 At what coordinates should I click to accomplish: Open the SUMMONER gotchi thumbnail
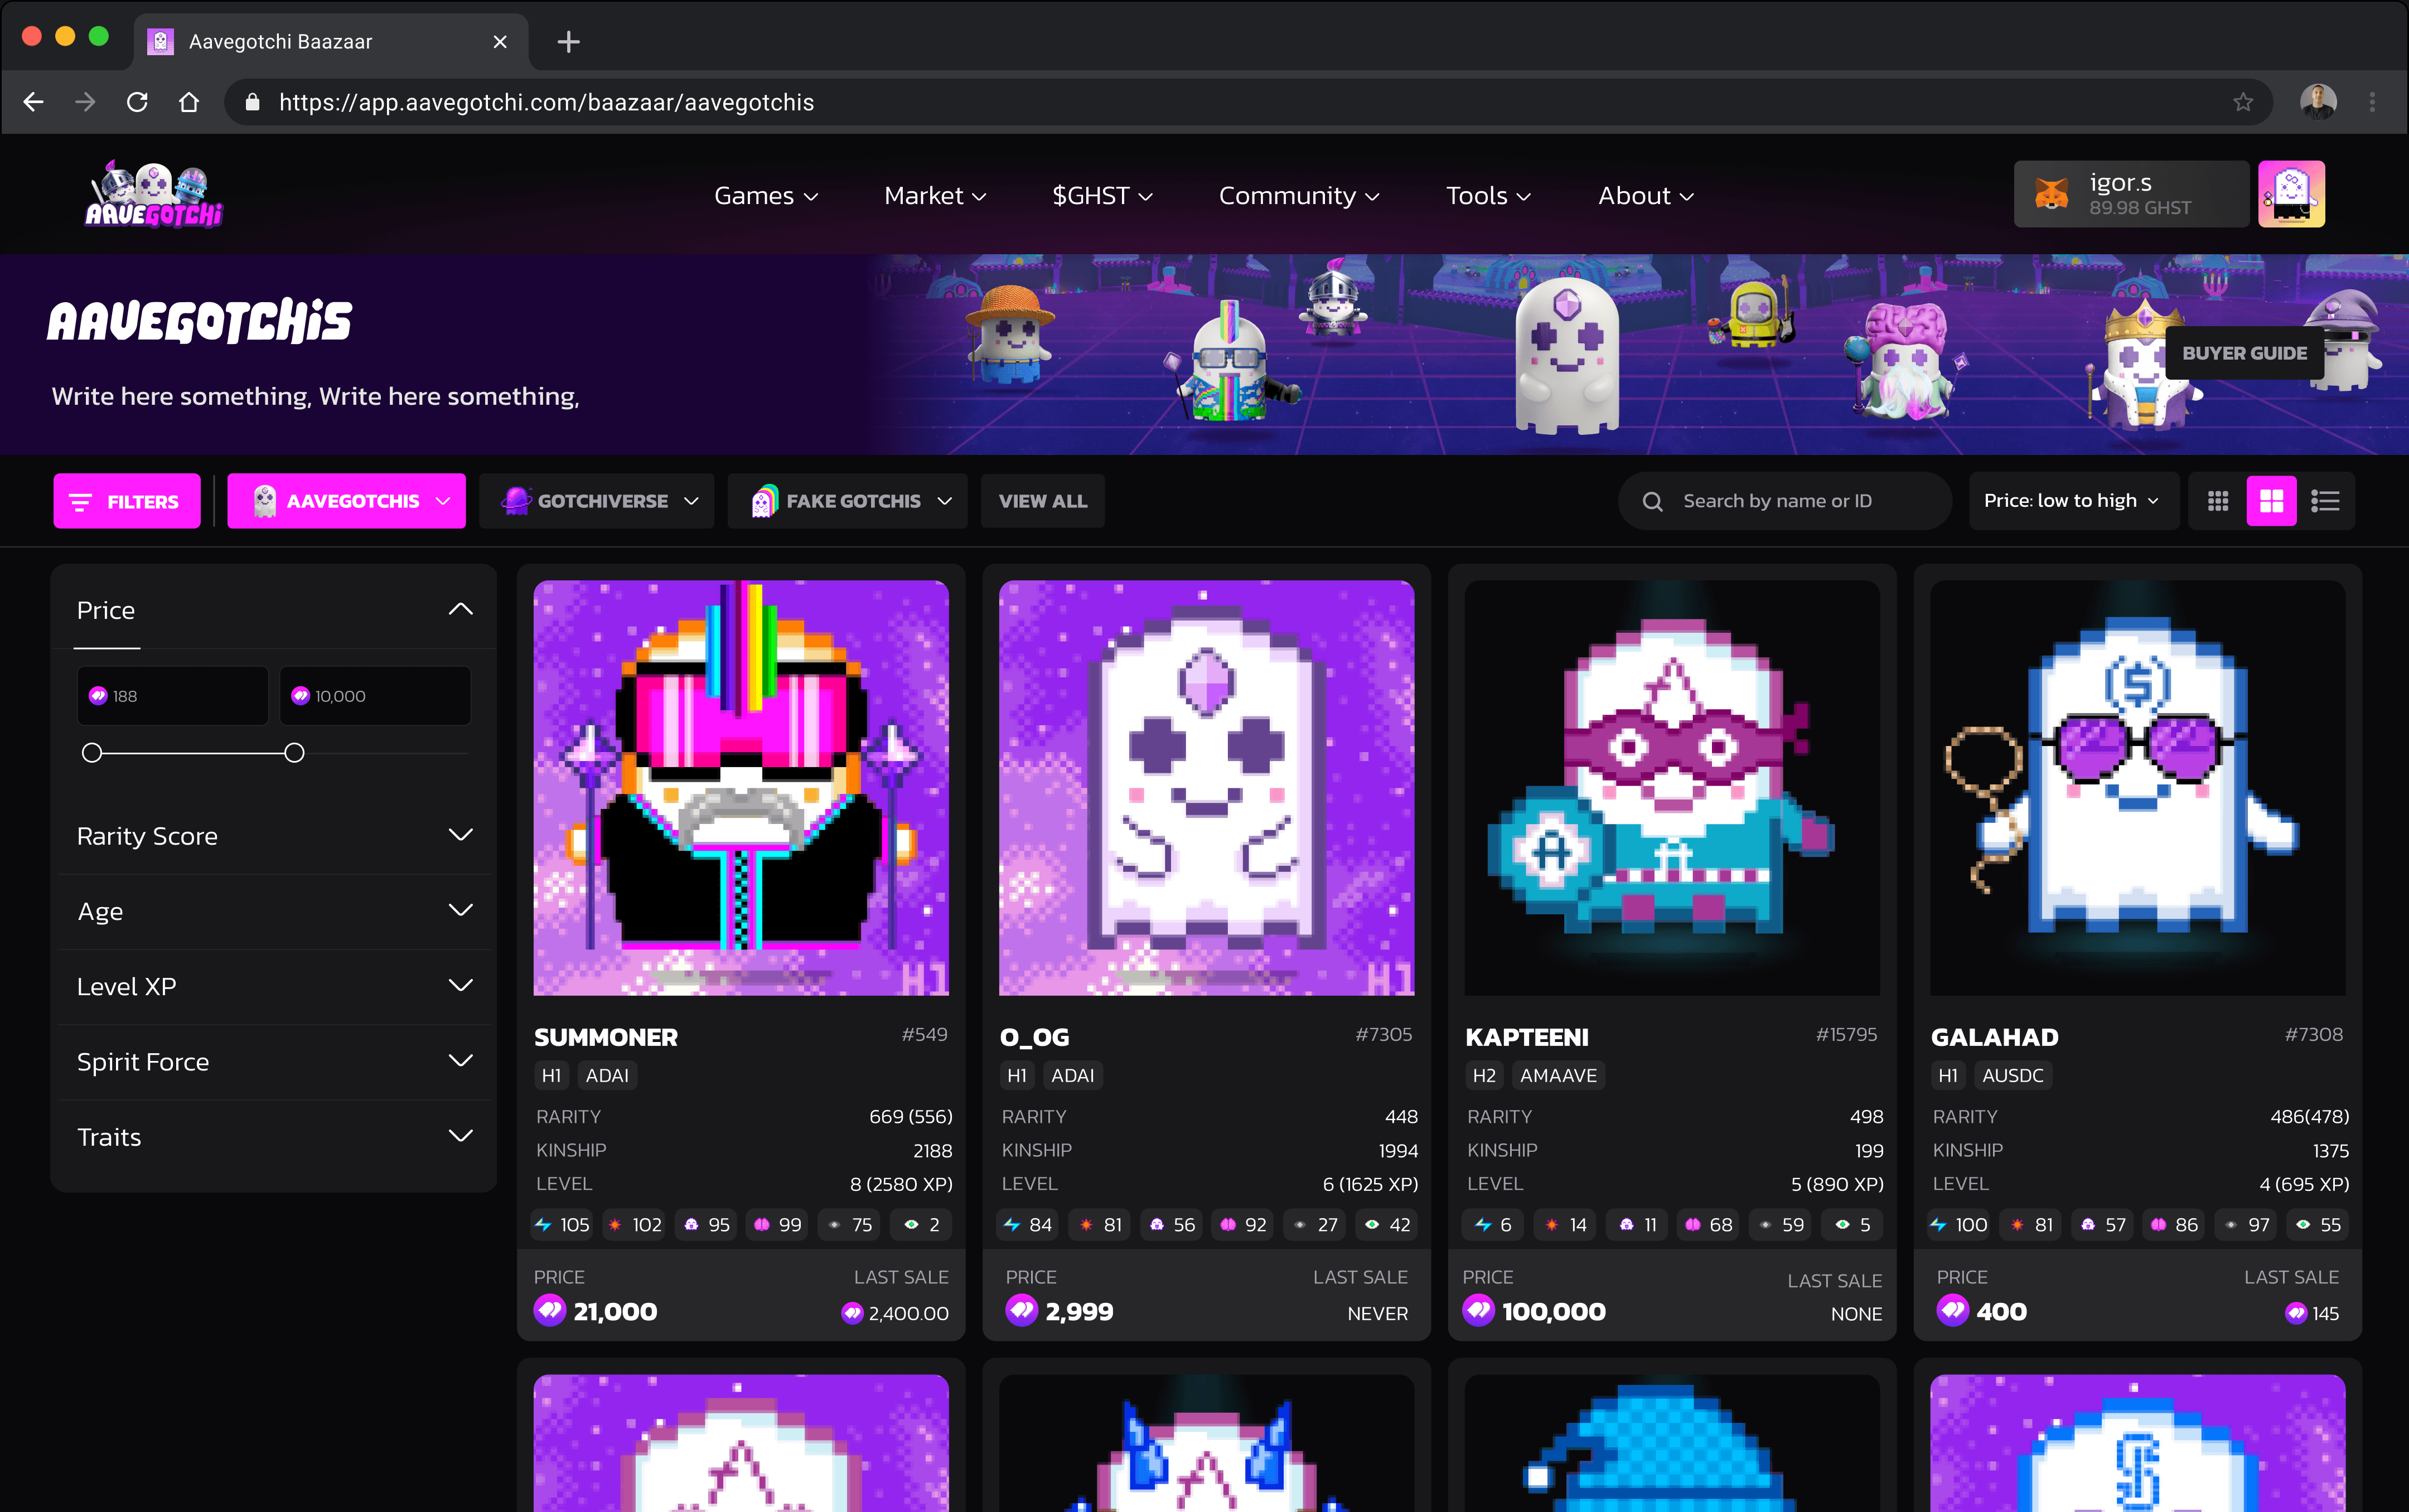[741, 788]
